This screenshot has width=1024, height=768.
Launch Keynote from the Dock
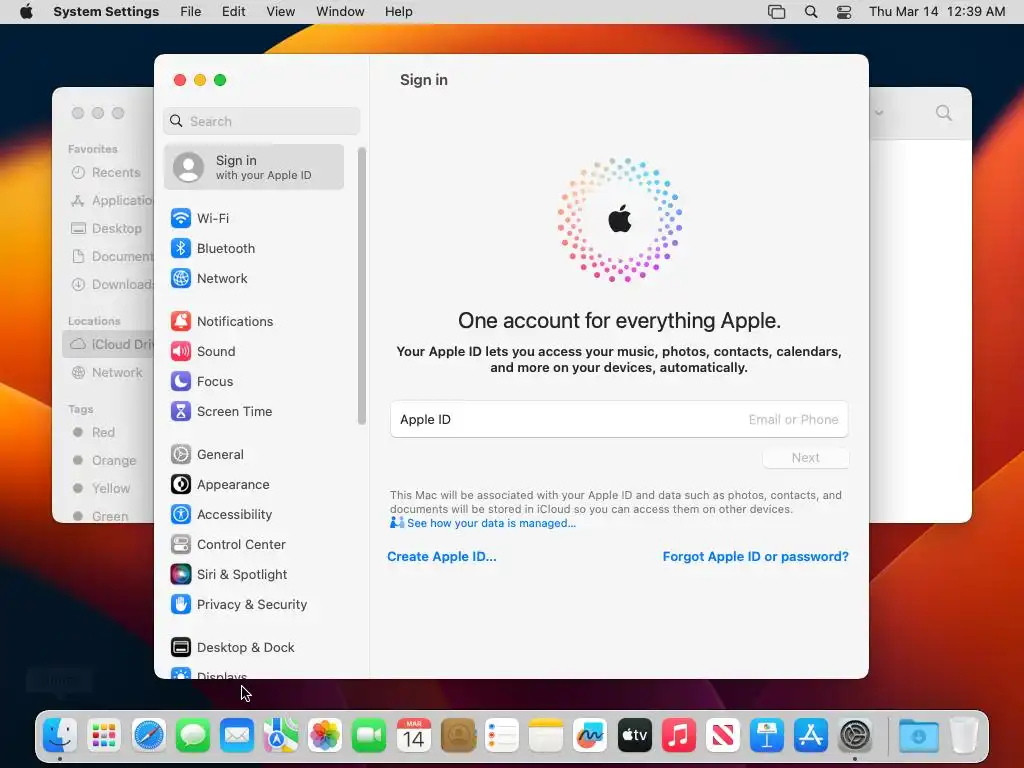(x=767, y=735)
